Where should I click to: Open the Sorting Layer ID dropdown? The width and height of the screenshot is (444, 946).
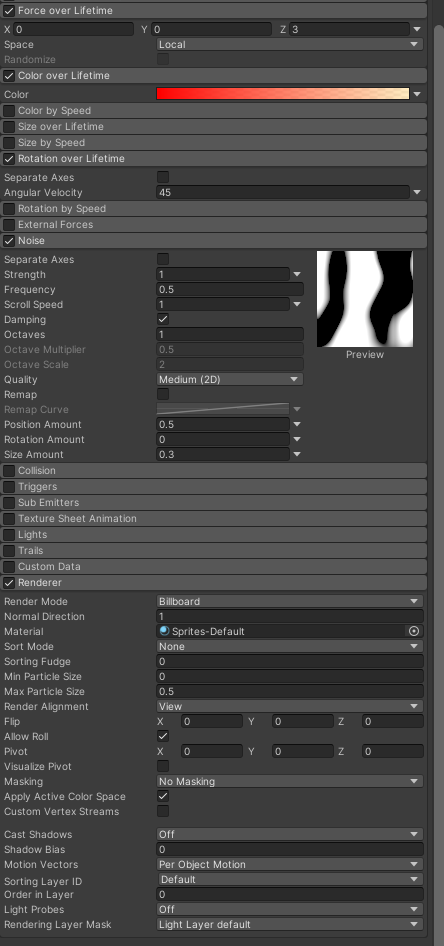pyautogui.click(x=290, y=880)
